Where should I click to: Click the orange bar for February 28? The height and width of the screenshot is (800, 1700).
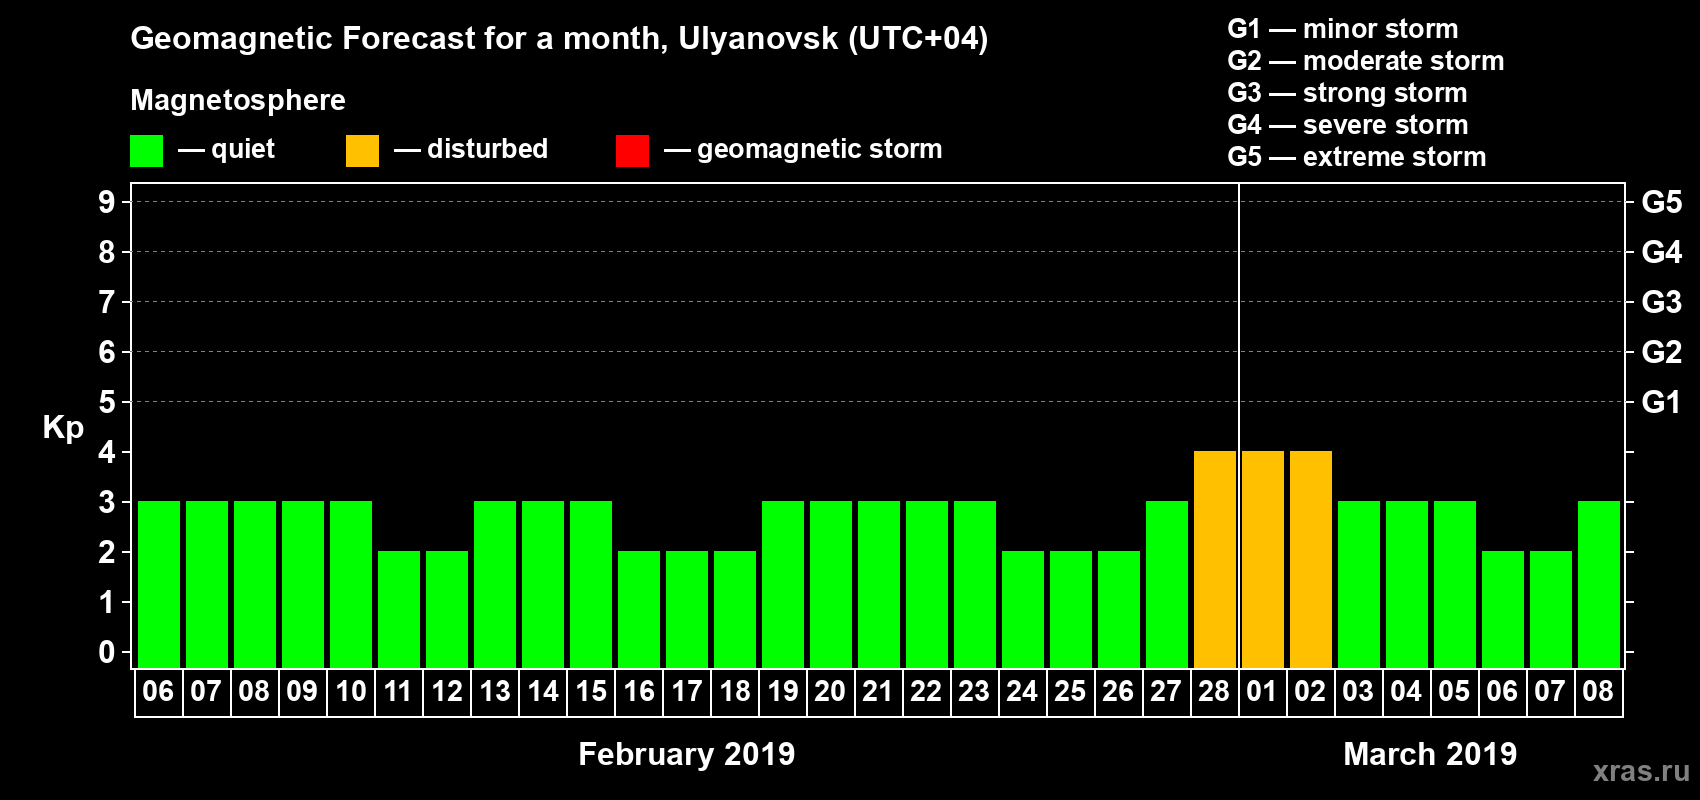click(1215, 559)
